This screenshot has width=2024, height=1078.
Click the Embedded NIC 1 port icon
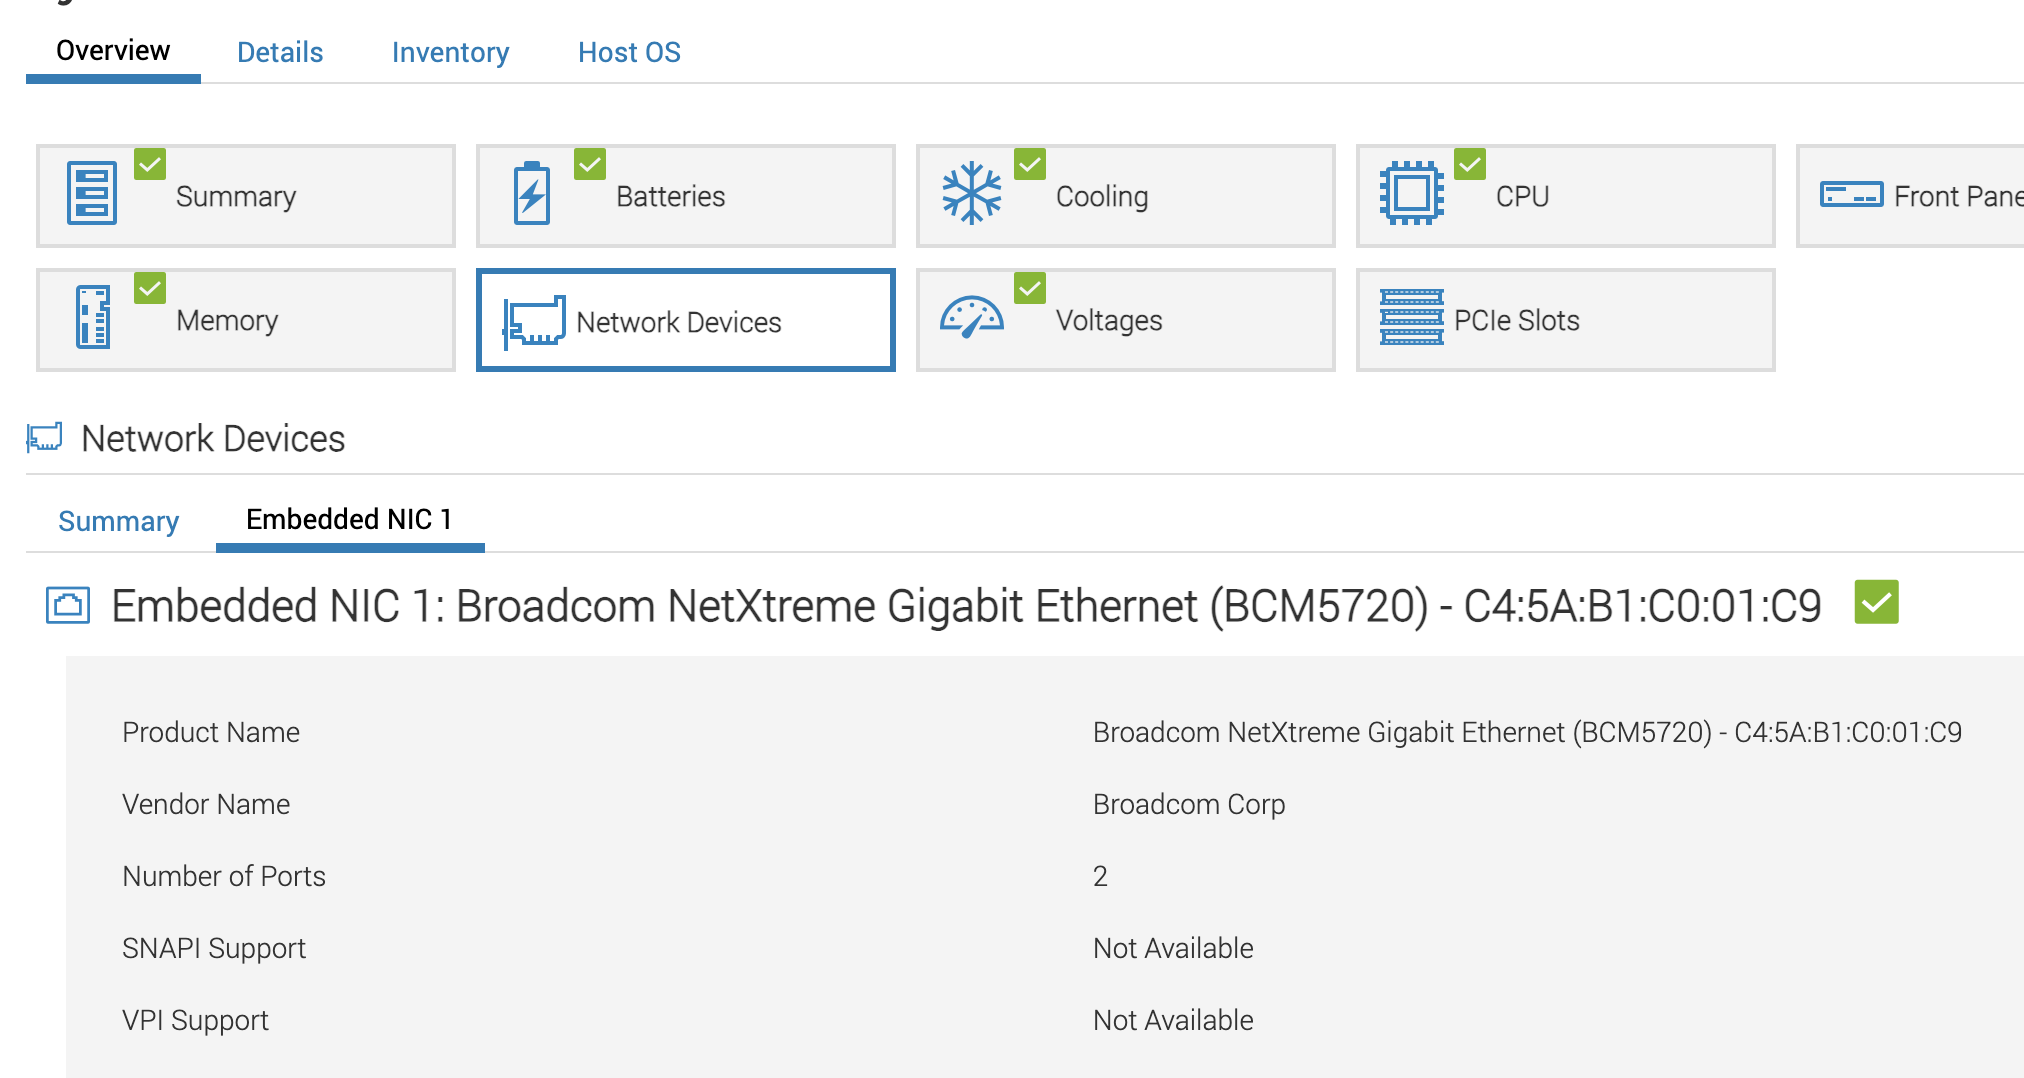tap(68, 605)
